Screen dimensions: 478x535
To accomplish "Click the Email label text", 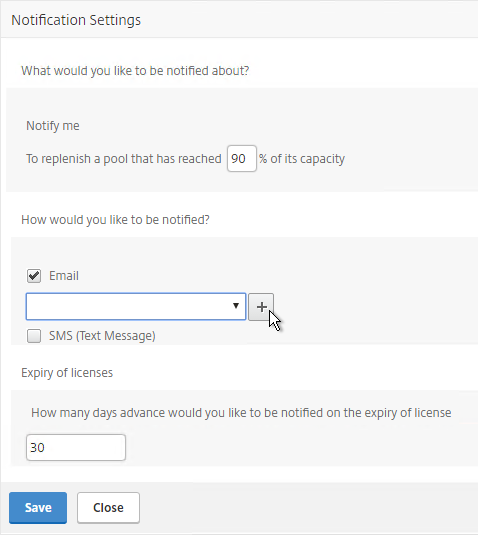I will pyautogui.click(x=64, y=276).
